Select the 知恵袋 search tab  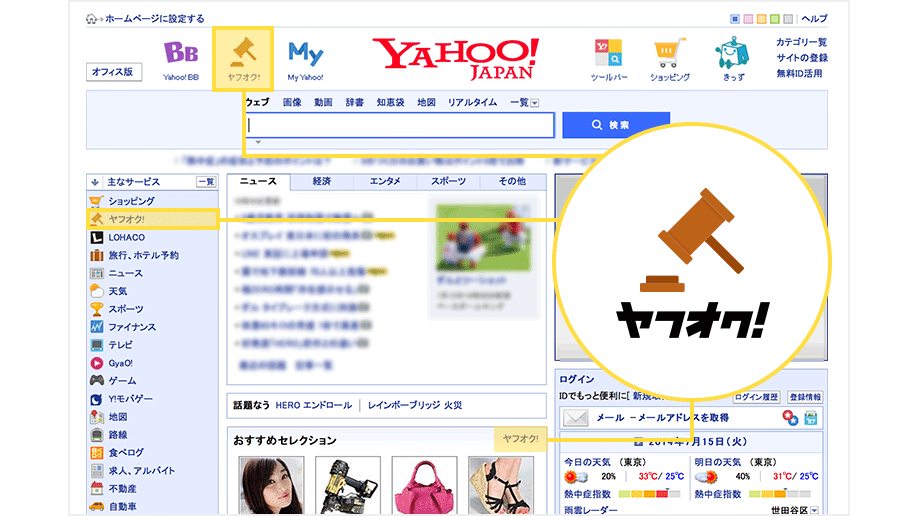coord(390,102)
